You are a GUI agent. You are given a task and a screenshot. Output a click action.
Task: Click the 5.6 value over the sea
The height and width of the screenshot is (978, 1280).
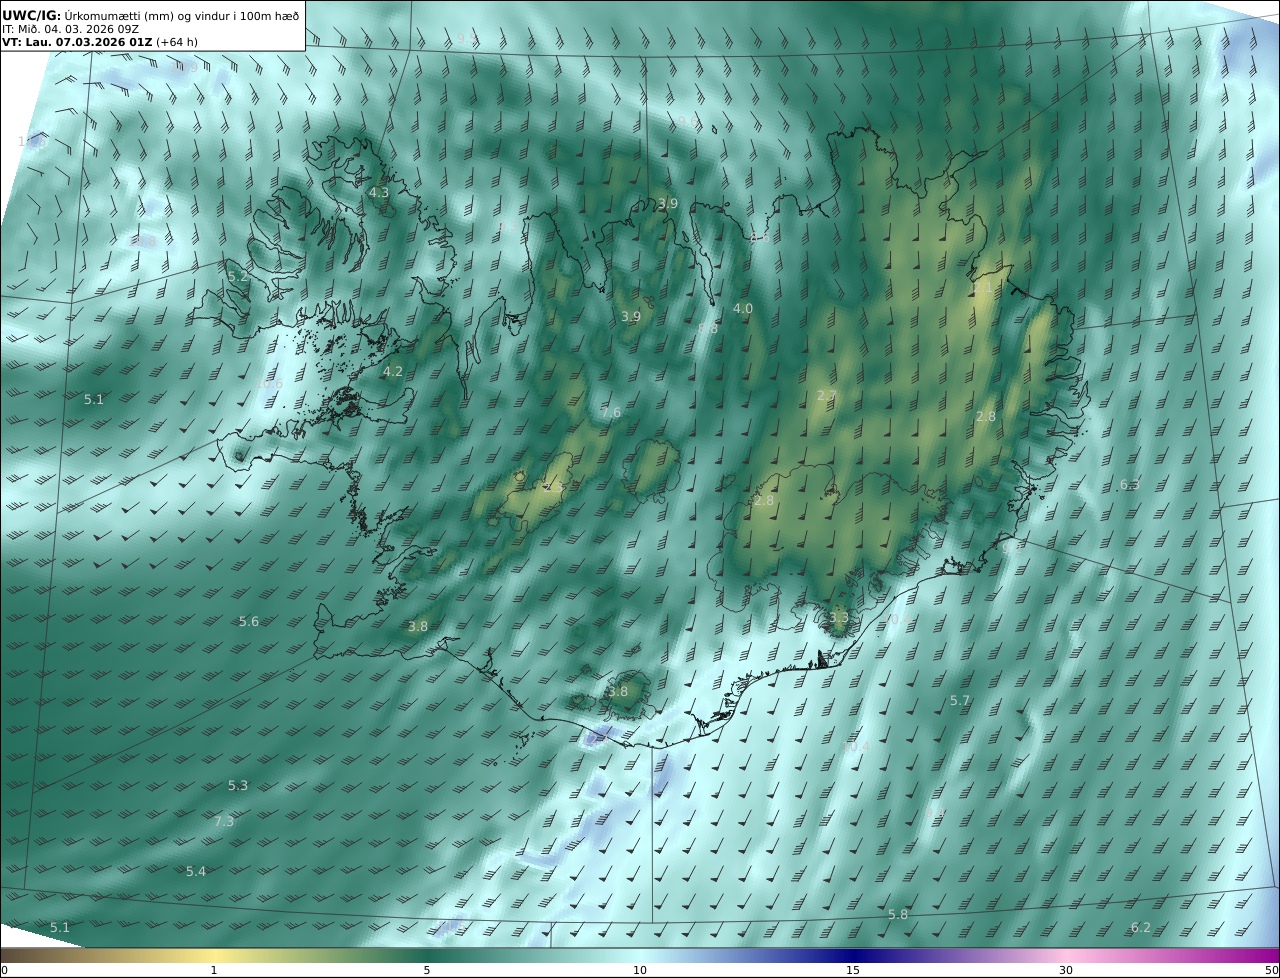click(249, 621)
